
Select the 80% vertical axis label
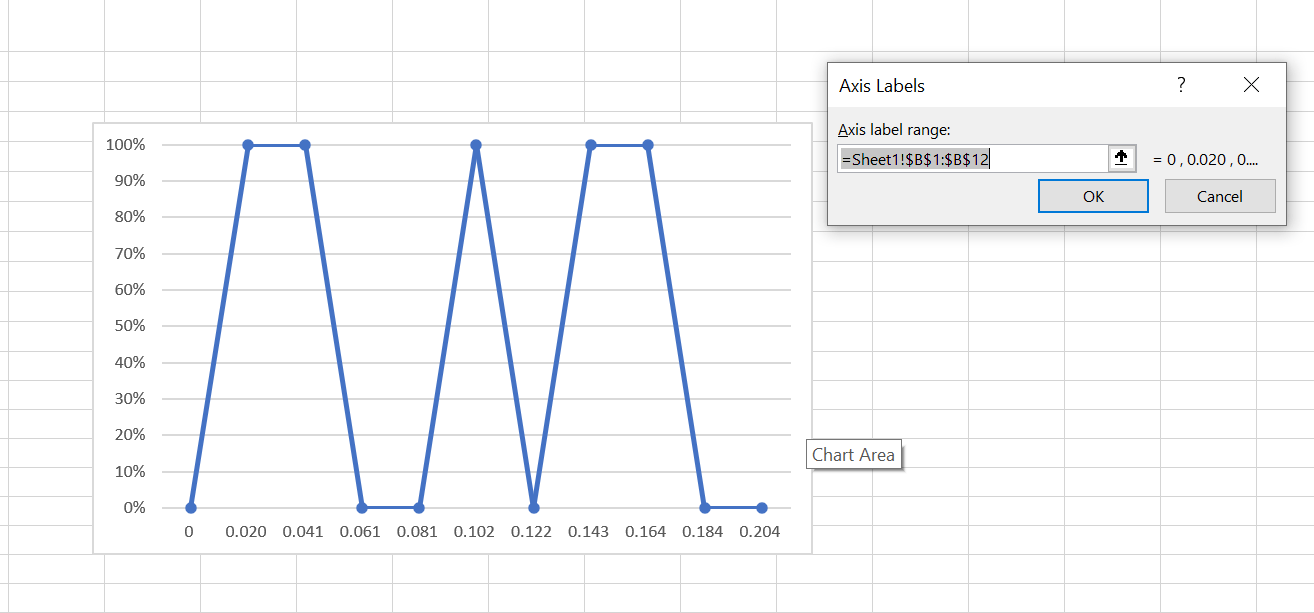tap(129, 217)
